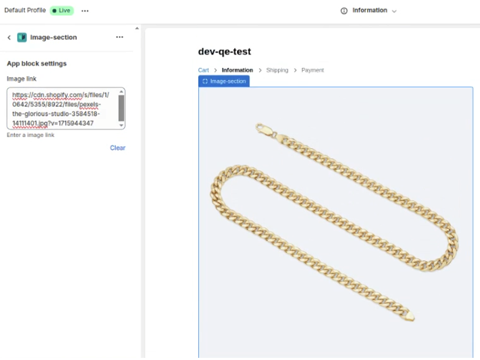Collapse the sidebar with the small up arrow
480x360 pixels.
[137, 28]
